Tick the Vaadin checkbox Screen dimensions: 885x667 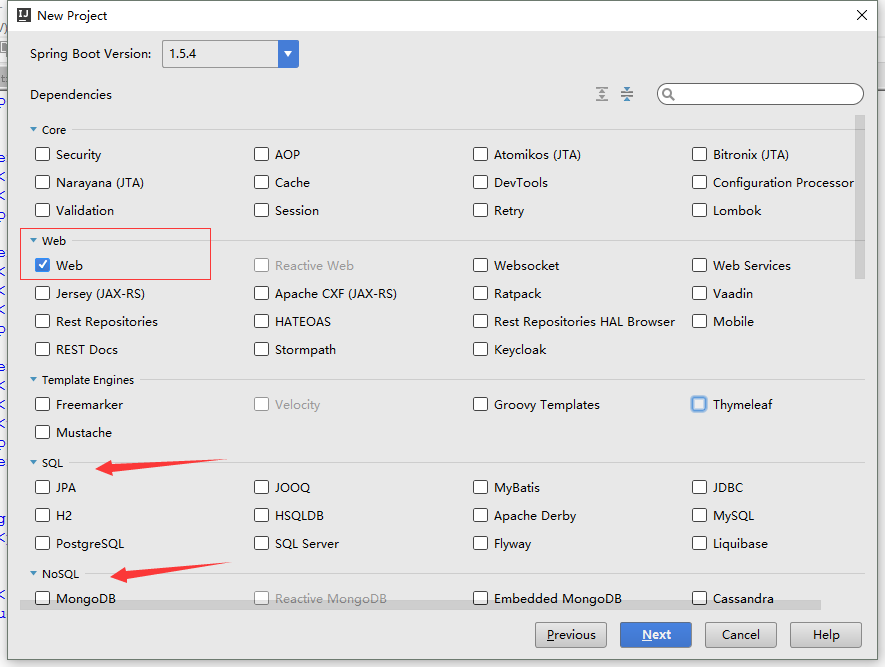(x=699, y=293)
